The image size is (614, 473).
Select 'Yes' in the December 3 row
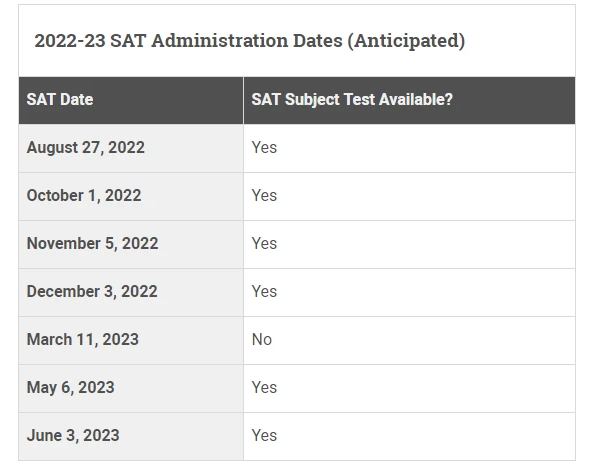click(x=265, y=292)
